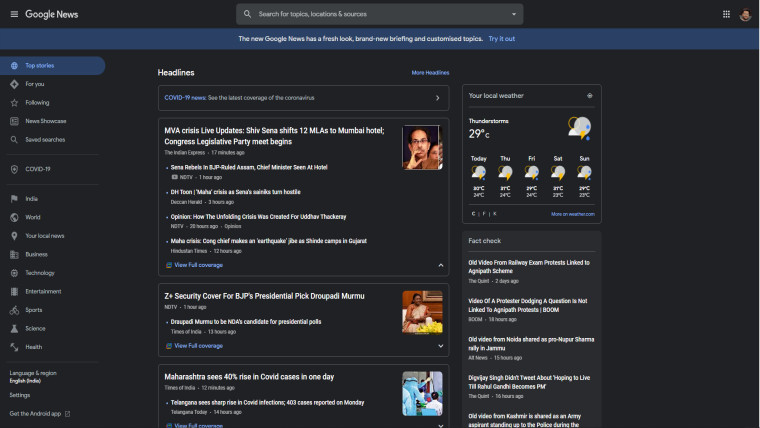This screenshot has width=760, height=428.
Task: Open Maharashtra sees 40% rise headline
Action: [249, 377]
